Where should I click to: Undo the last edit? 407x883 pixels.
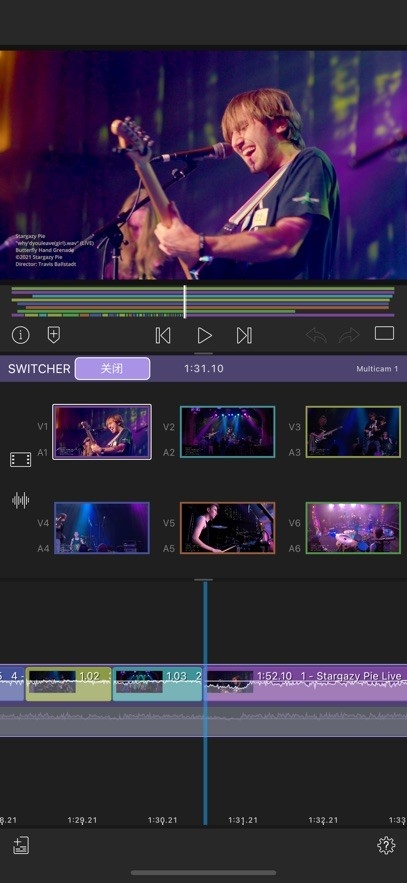316,336
